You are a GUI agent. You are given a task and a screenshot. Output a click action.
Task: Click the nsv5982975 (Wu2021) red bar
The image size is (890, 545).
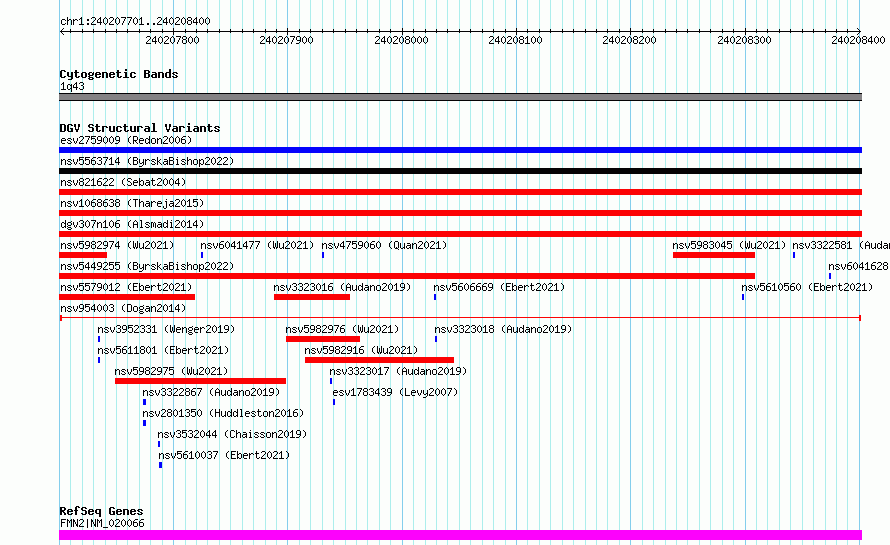(200, 381)
